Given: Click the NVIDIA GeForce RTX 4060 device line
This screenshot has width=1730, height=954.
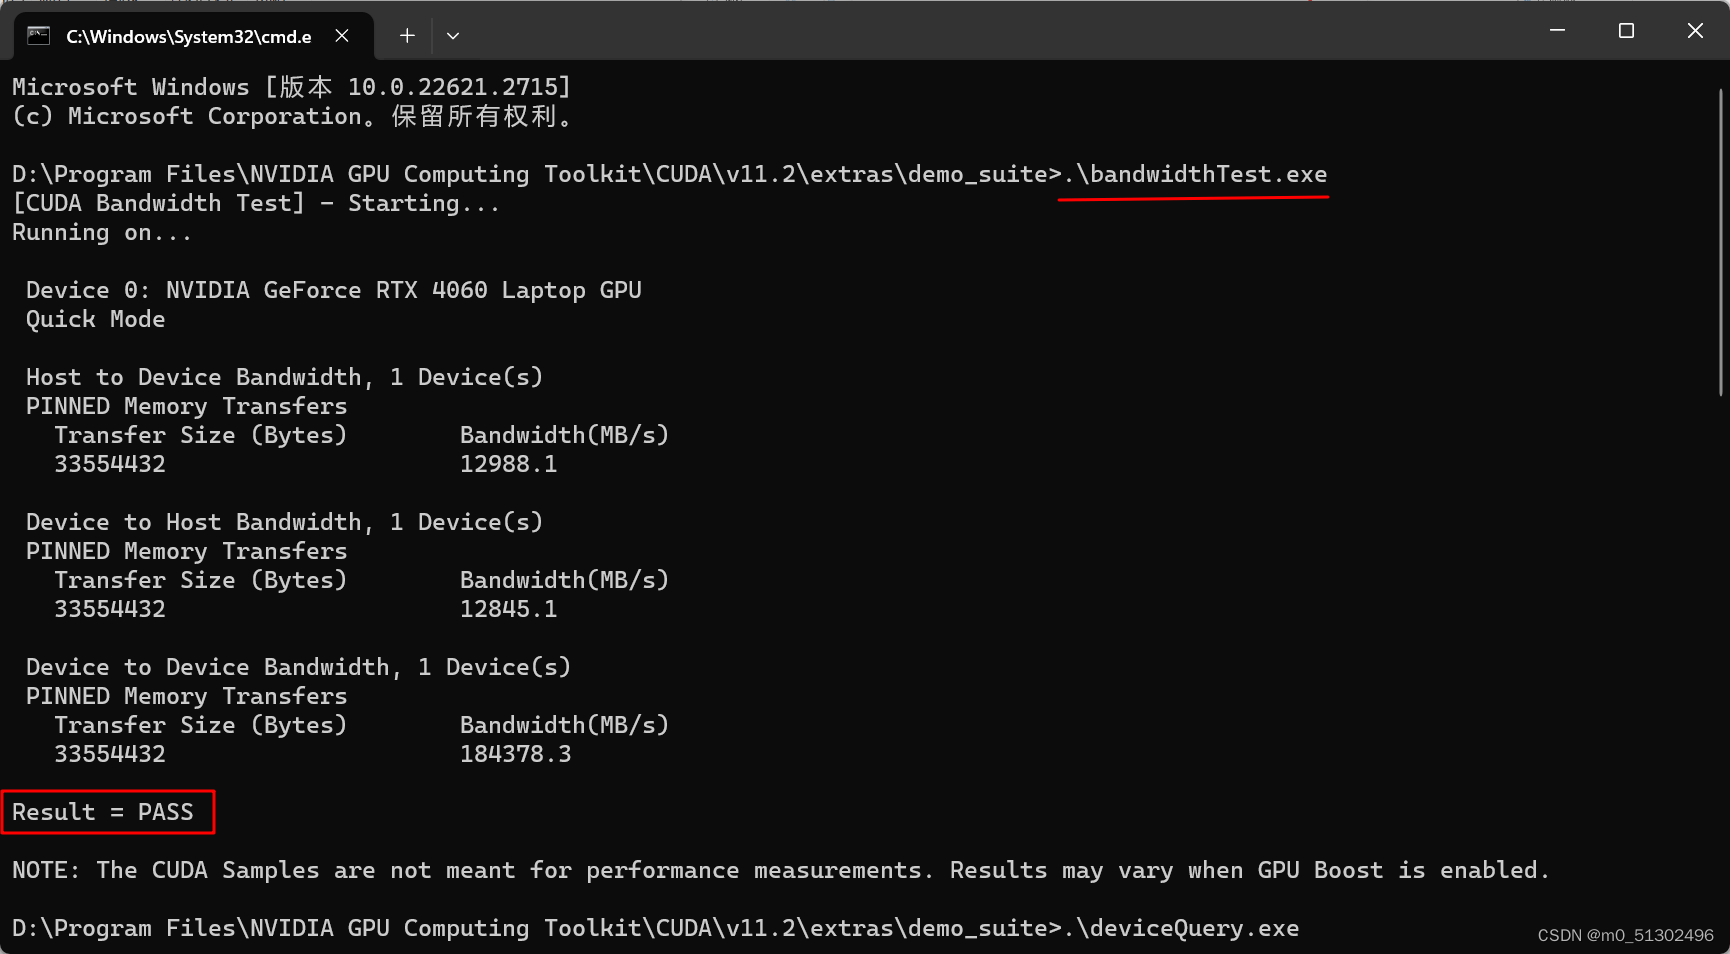Looking at the screenshot, I should click(x=333, y=289).
